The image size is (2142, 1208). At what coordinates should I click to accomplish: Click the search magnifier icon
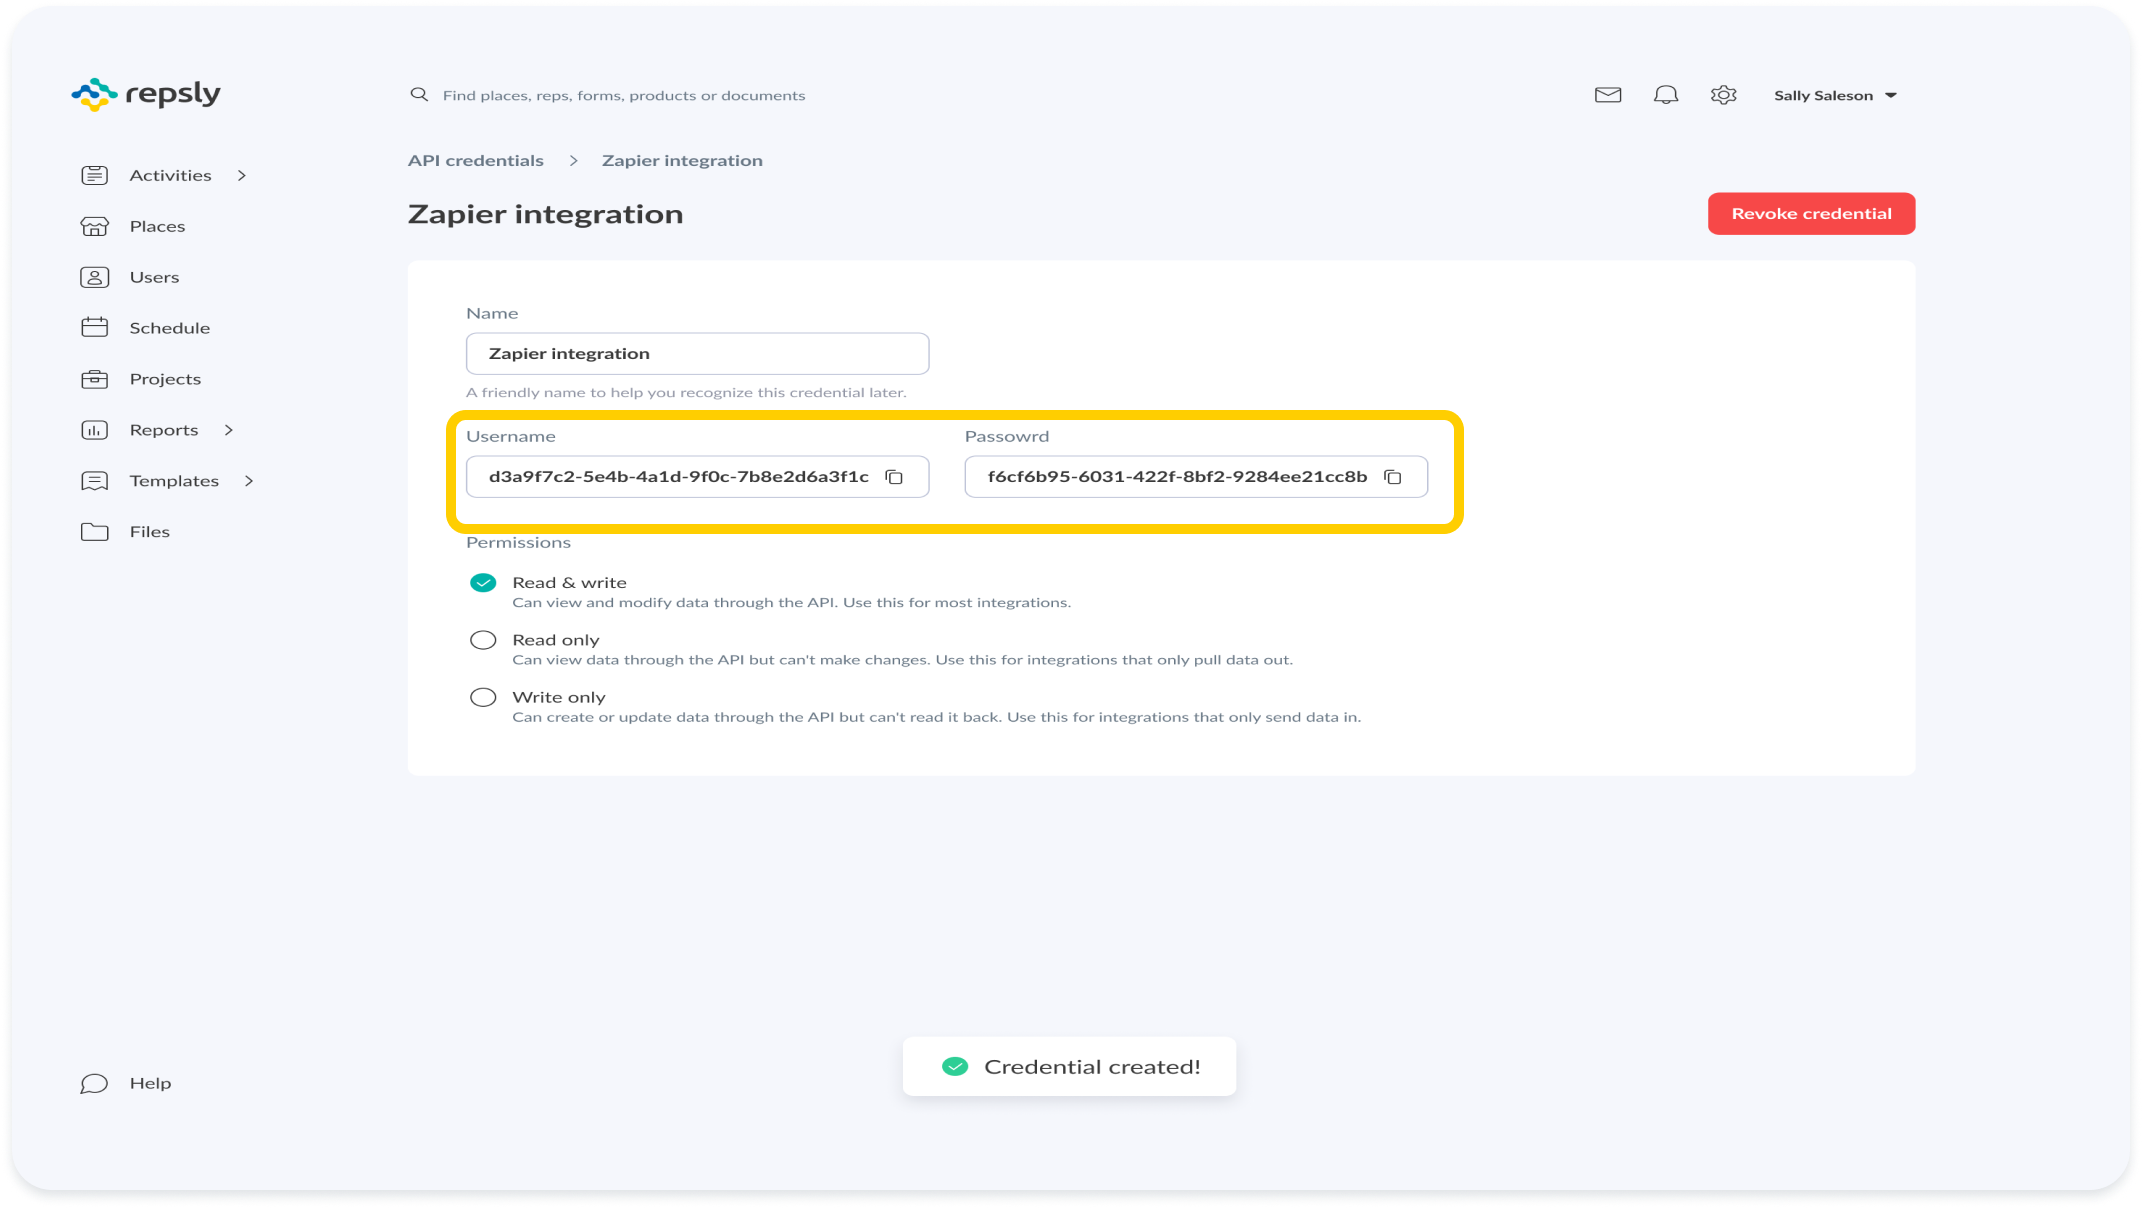pyautogui.click(x=419, y=95)
